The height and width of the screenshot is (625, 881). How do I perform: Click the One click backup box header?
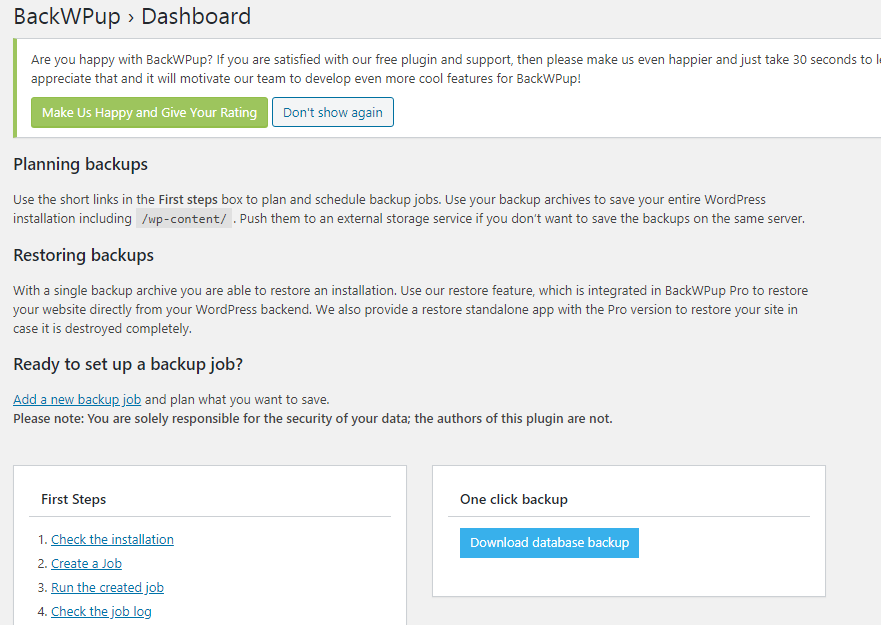pos(514,499)
